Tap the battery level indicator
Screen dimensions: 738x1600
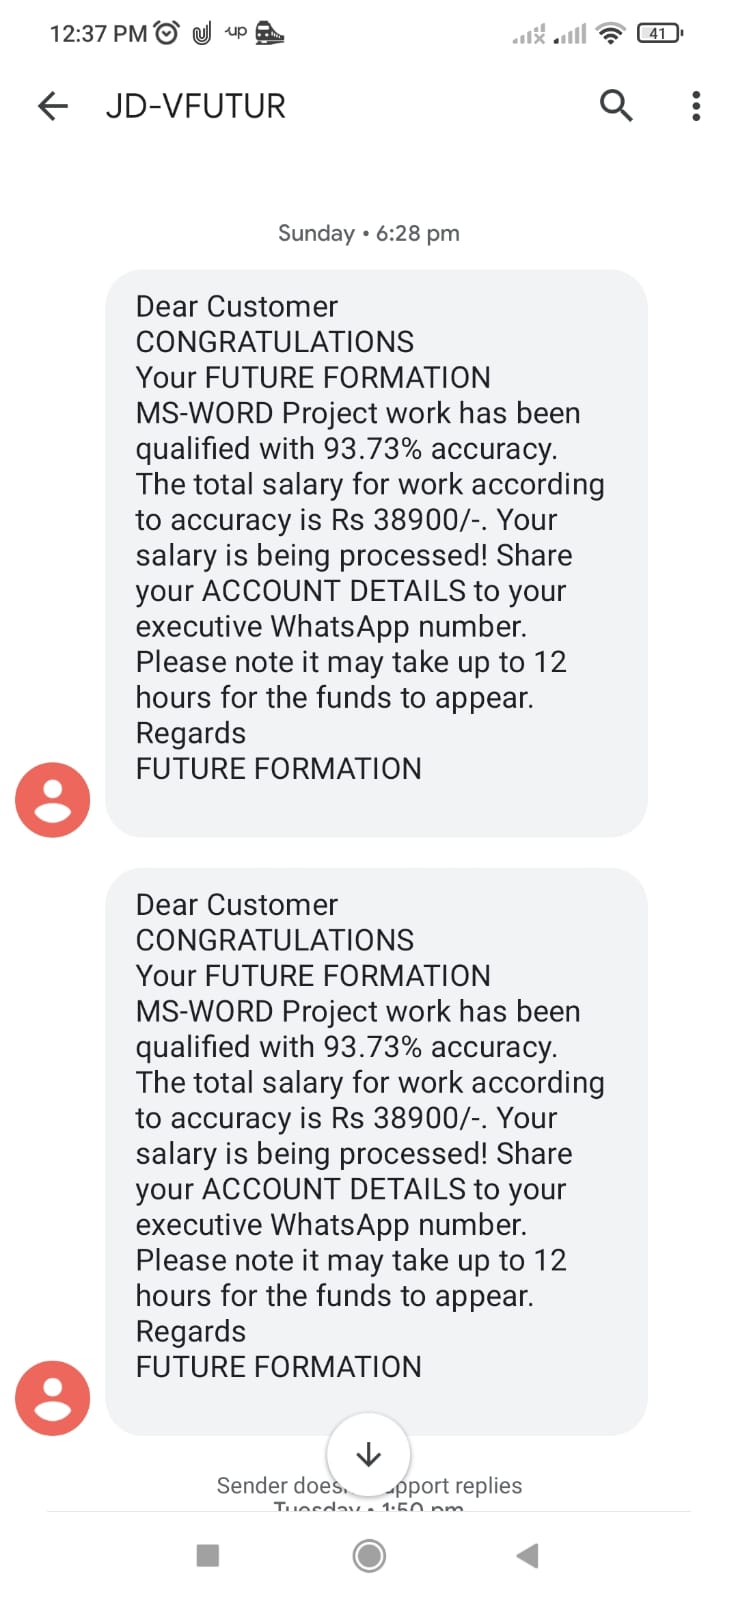(659, 33)
